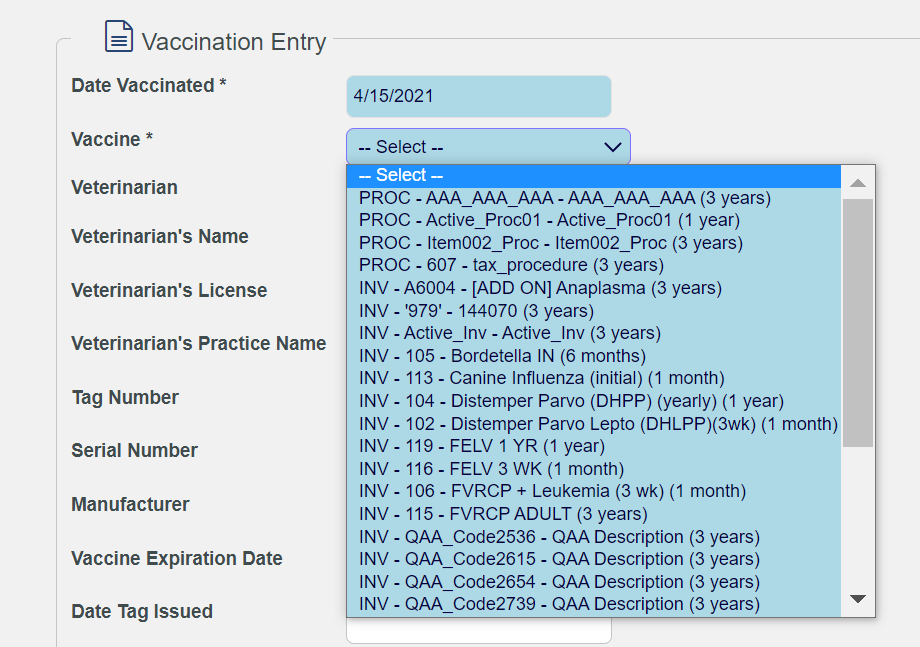The image size is (920, 647).
Task: Click the scrollbar up arrow in dropdown
Action: 858,183
